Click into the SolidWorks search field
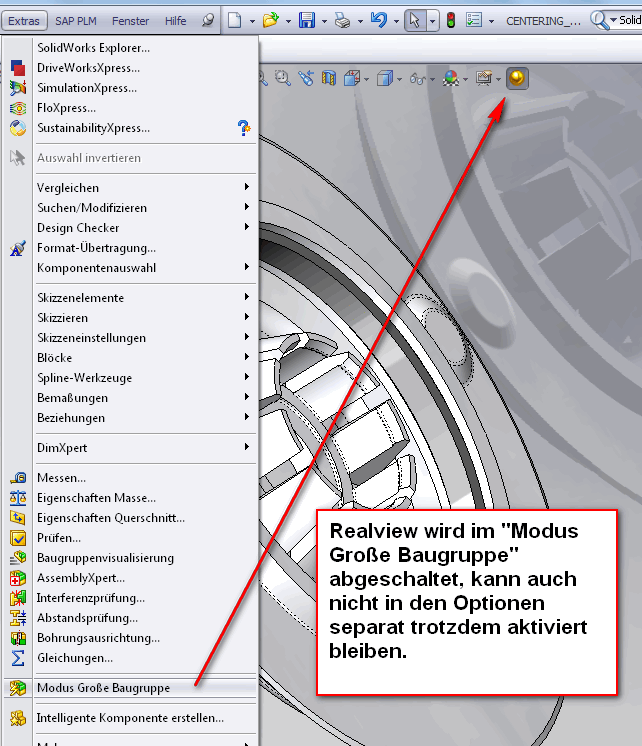This screenshot has width=642, height=746. [x=630, y=20]
